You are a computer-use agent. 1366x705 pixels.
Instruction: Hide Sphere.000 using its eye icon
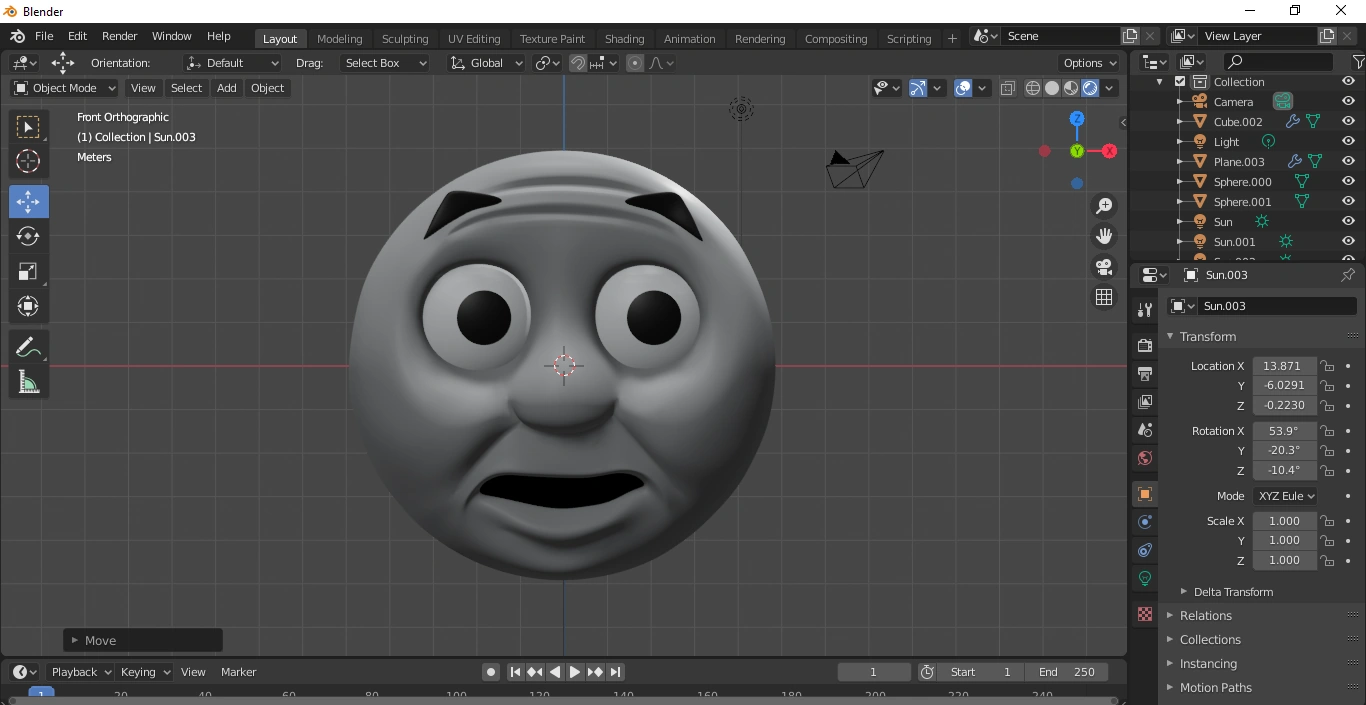(1347, 181)
